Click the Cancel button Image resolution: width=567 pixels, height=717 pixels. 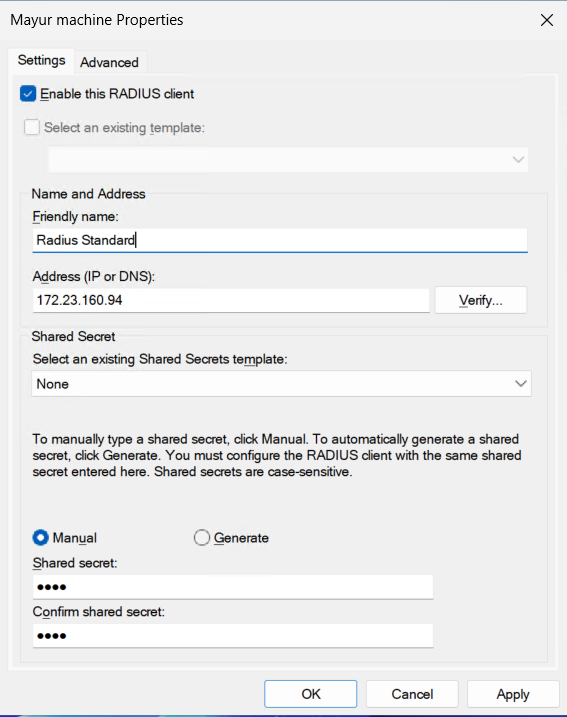coord(412,694)
